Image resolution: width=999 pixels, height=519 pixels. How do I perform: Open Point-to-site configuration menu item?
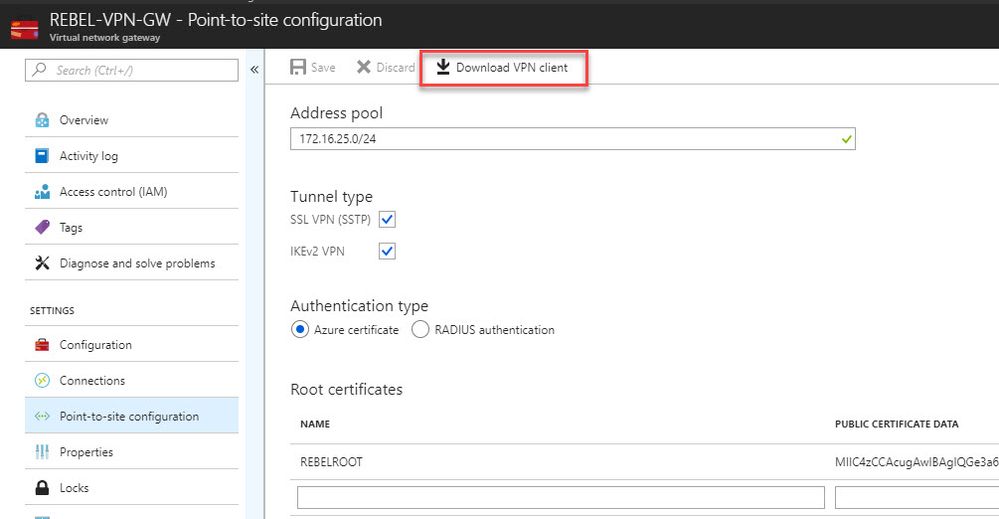[x=129, y=417]
